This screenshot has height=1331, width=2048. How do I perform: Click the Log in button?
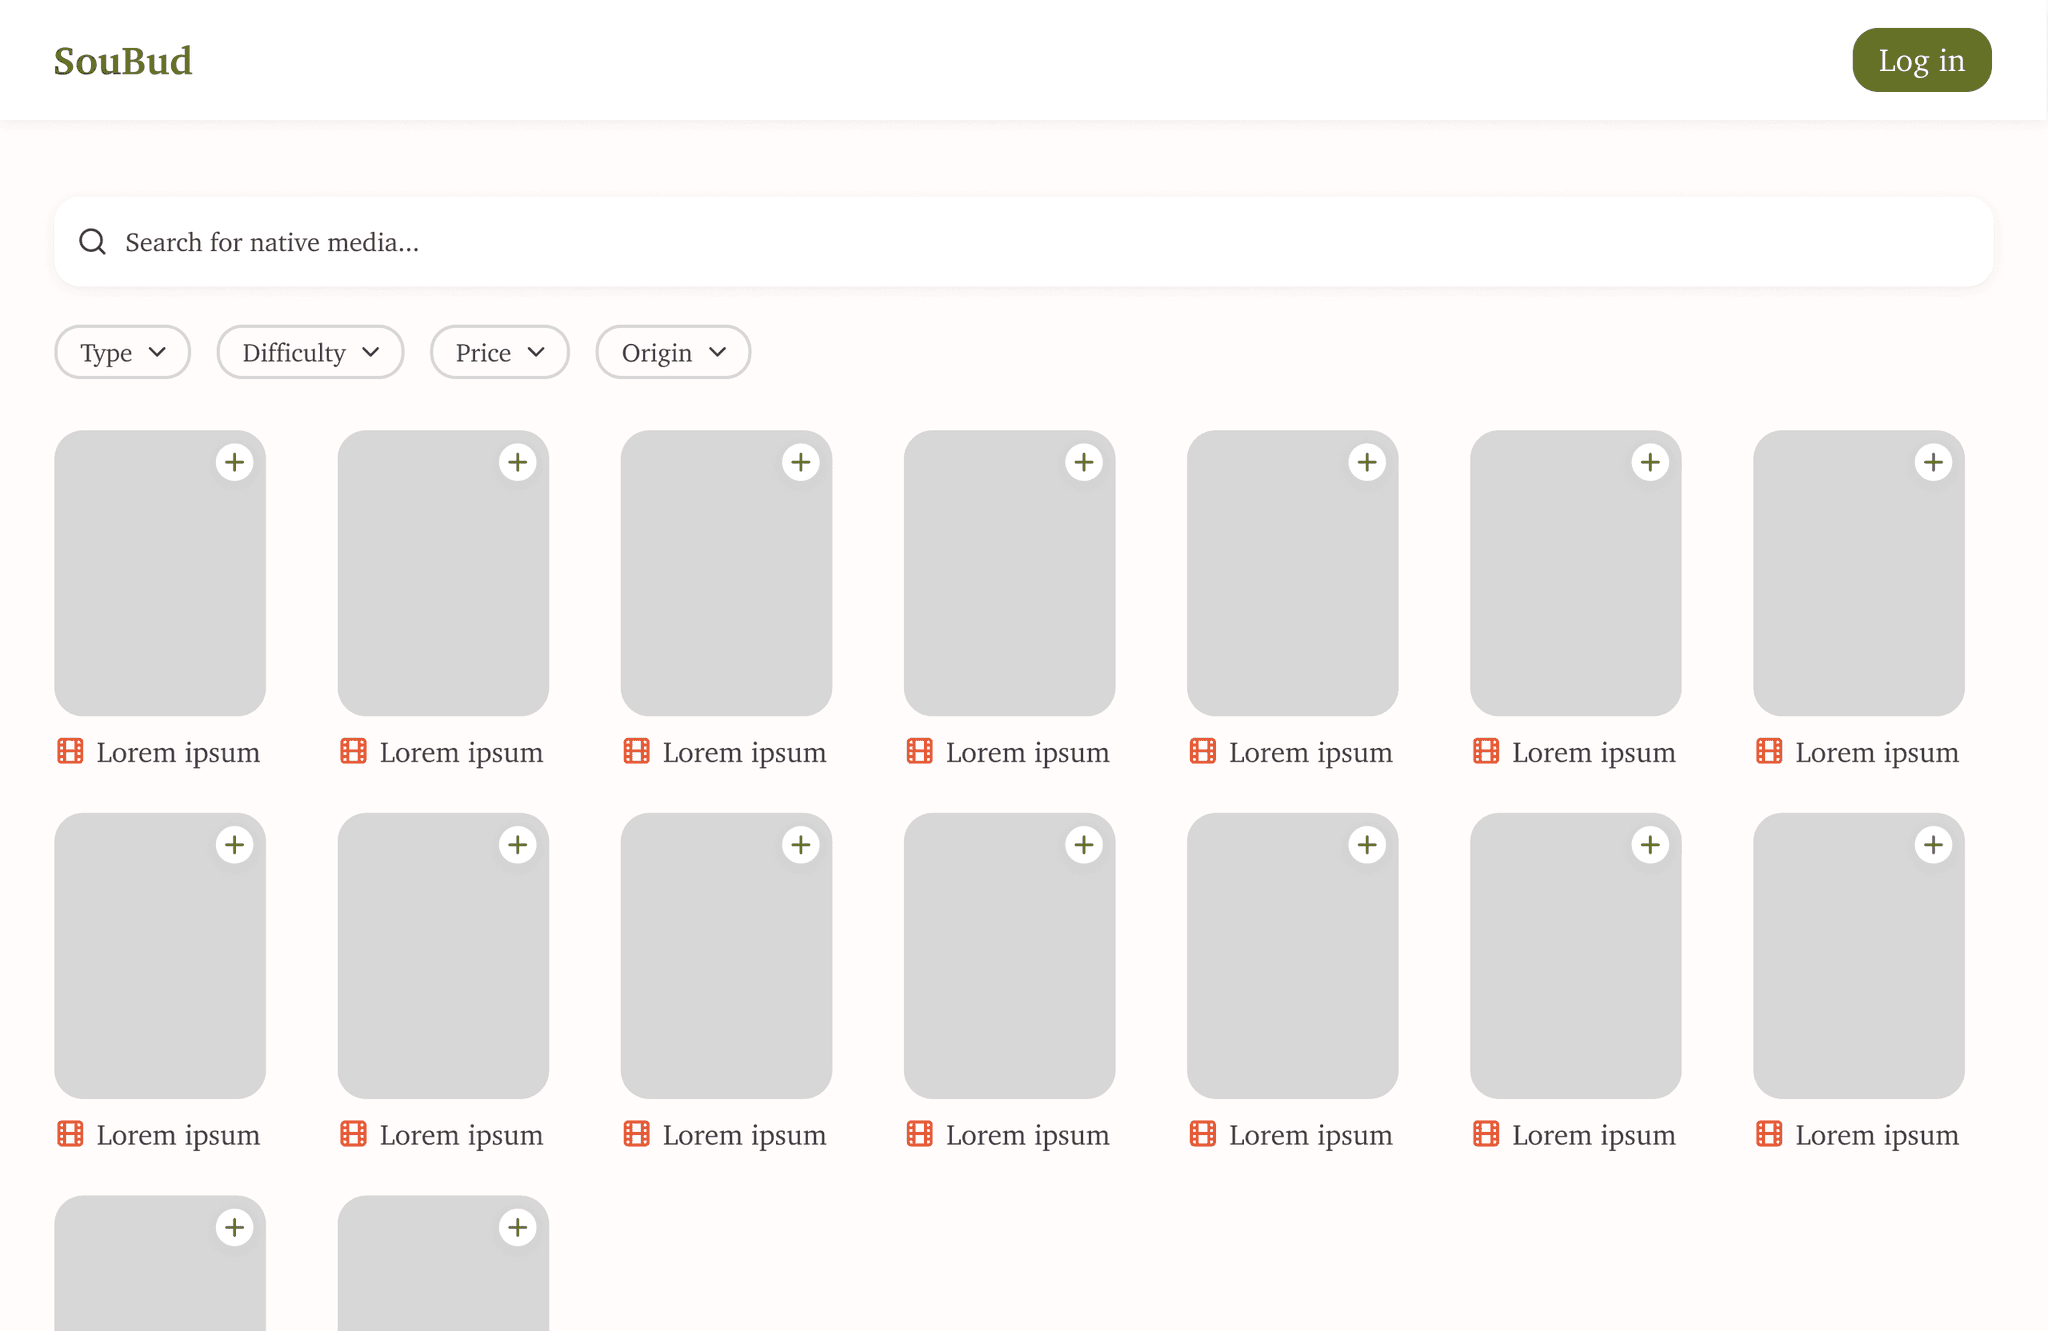pos(1920,60)
